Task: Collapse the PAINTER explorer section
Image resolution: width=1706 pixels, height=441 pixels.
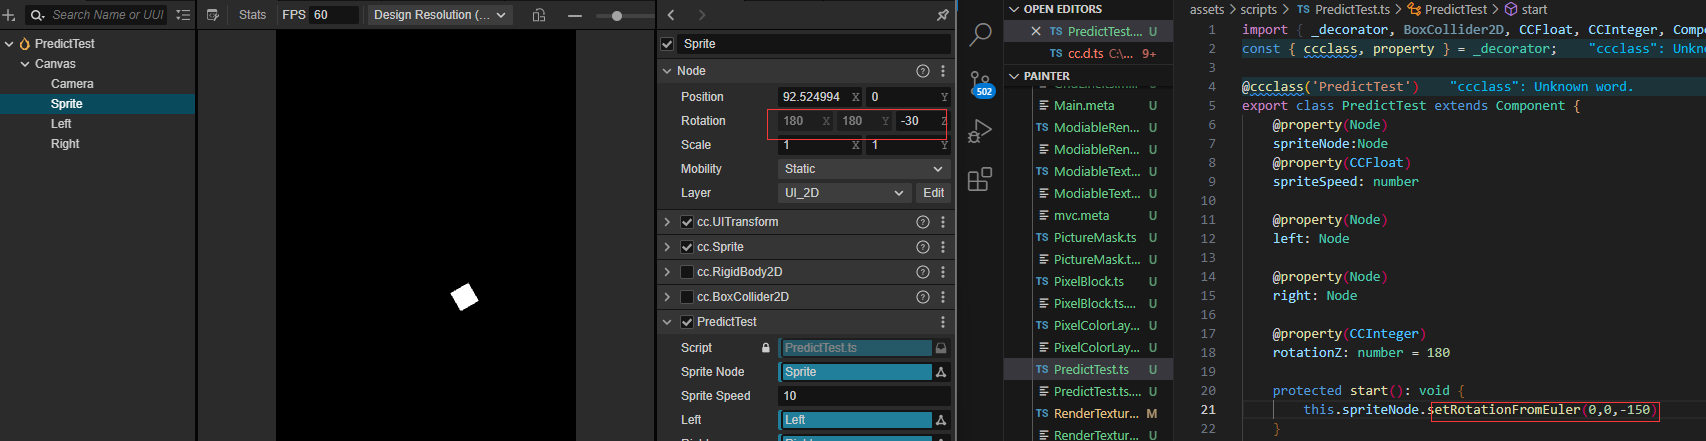Action: click(1014, 76)
